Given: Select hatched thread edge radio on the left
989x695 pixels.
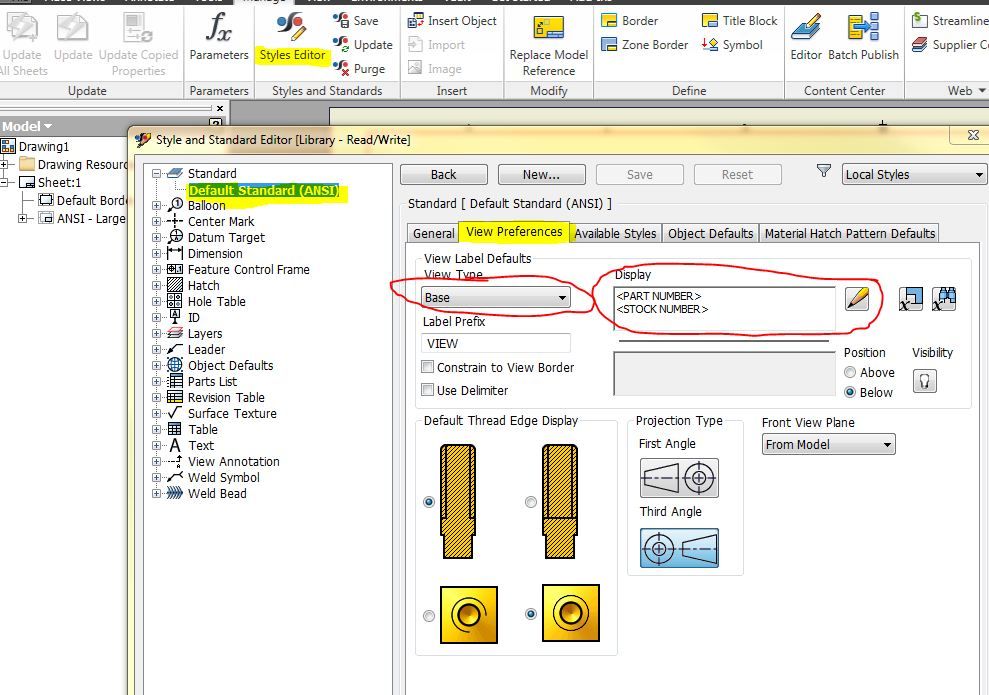Looking at the screenshot, I should [x=429, y=502].
